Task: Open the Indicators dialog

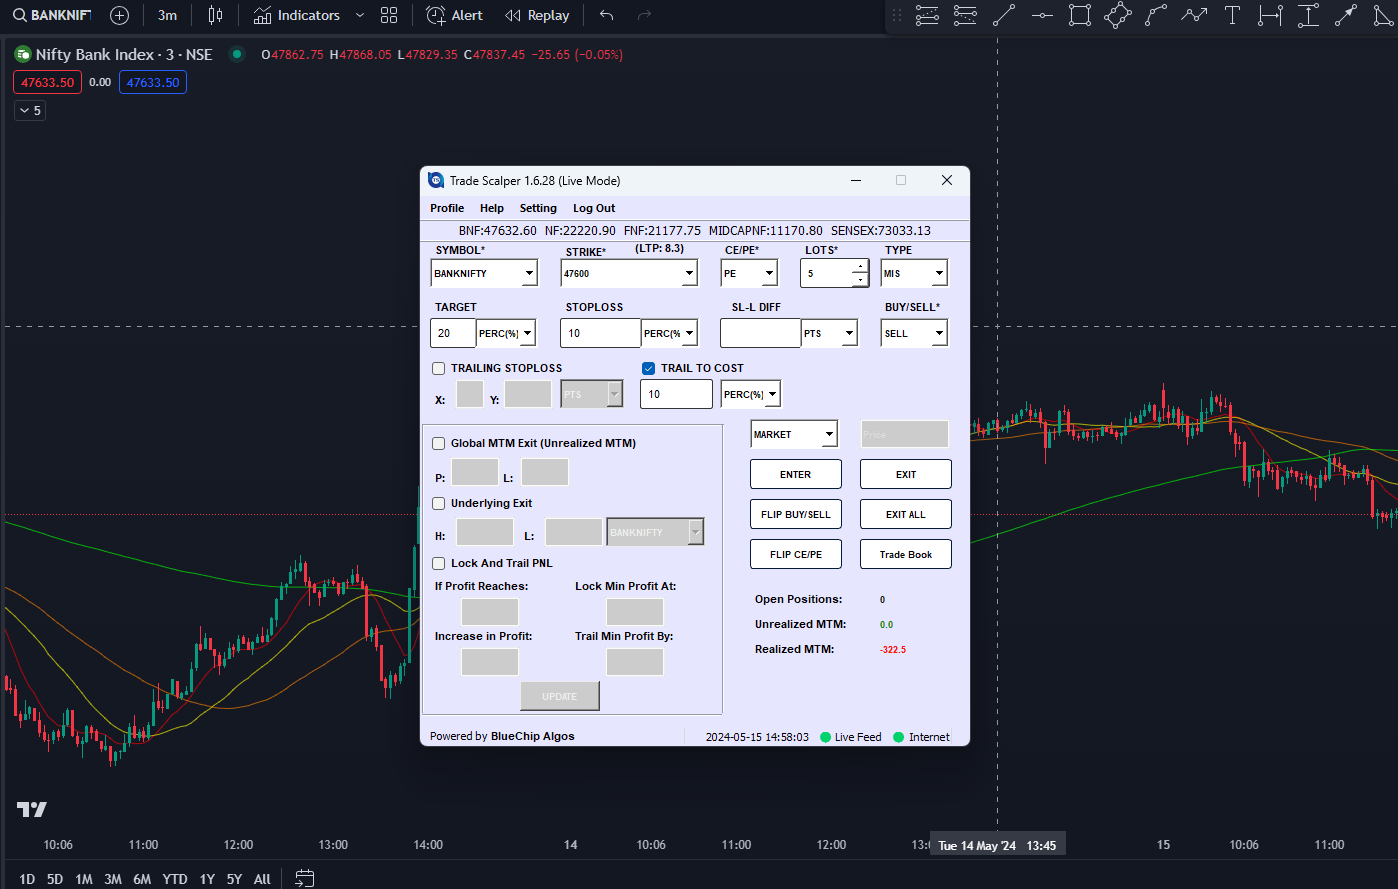Action: (x=297, y=15)
